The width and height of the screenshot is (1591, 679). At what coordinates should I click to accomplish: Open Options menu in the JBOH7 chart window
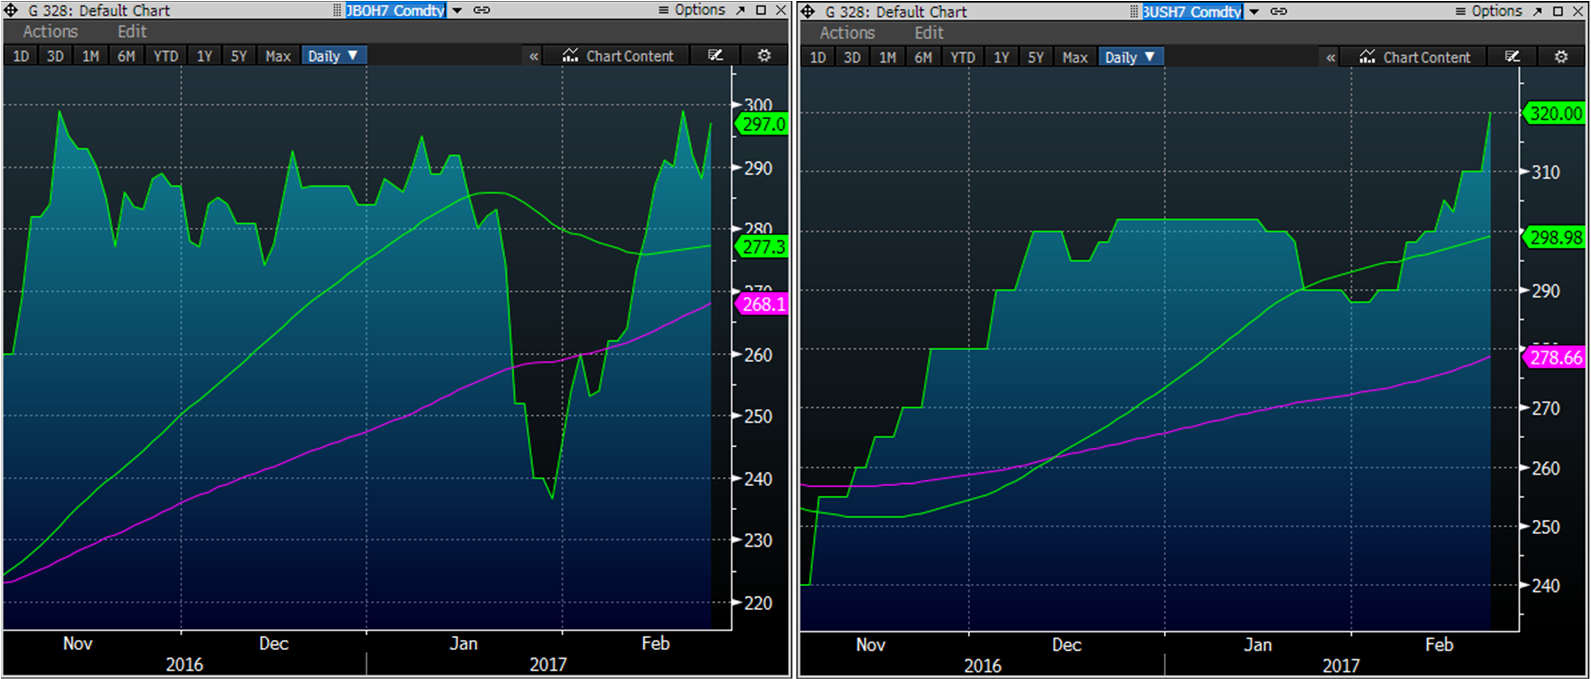pyautogui.click(x=692, y=10)
